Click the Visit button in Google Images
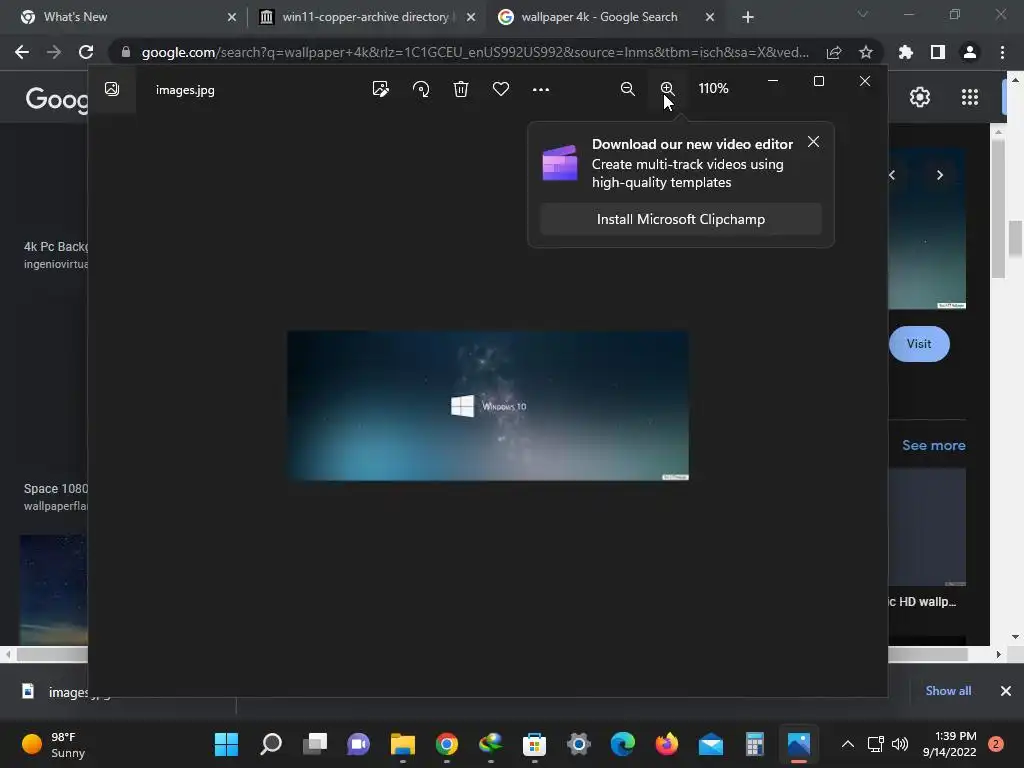This screenshot has height=768, width=1024. click(x=919, y=344)
